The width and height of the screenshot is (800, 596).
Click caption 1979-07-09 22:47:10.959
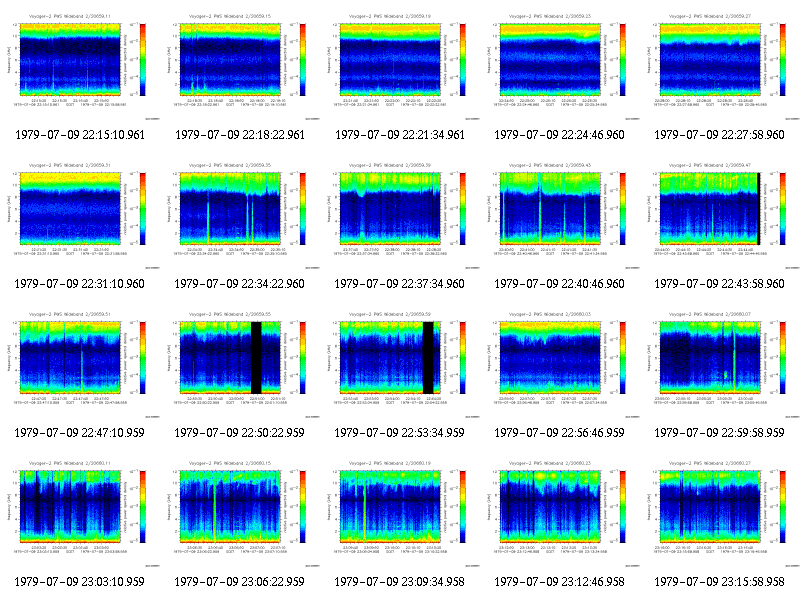pos(80,433)
